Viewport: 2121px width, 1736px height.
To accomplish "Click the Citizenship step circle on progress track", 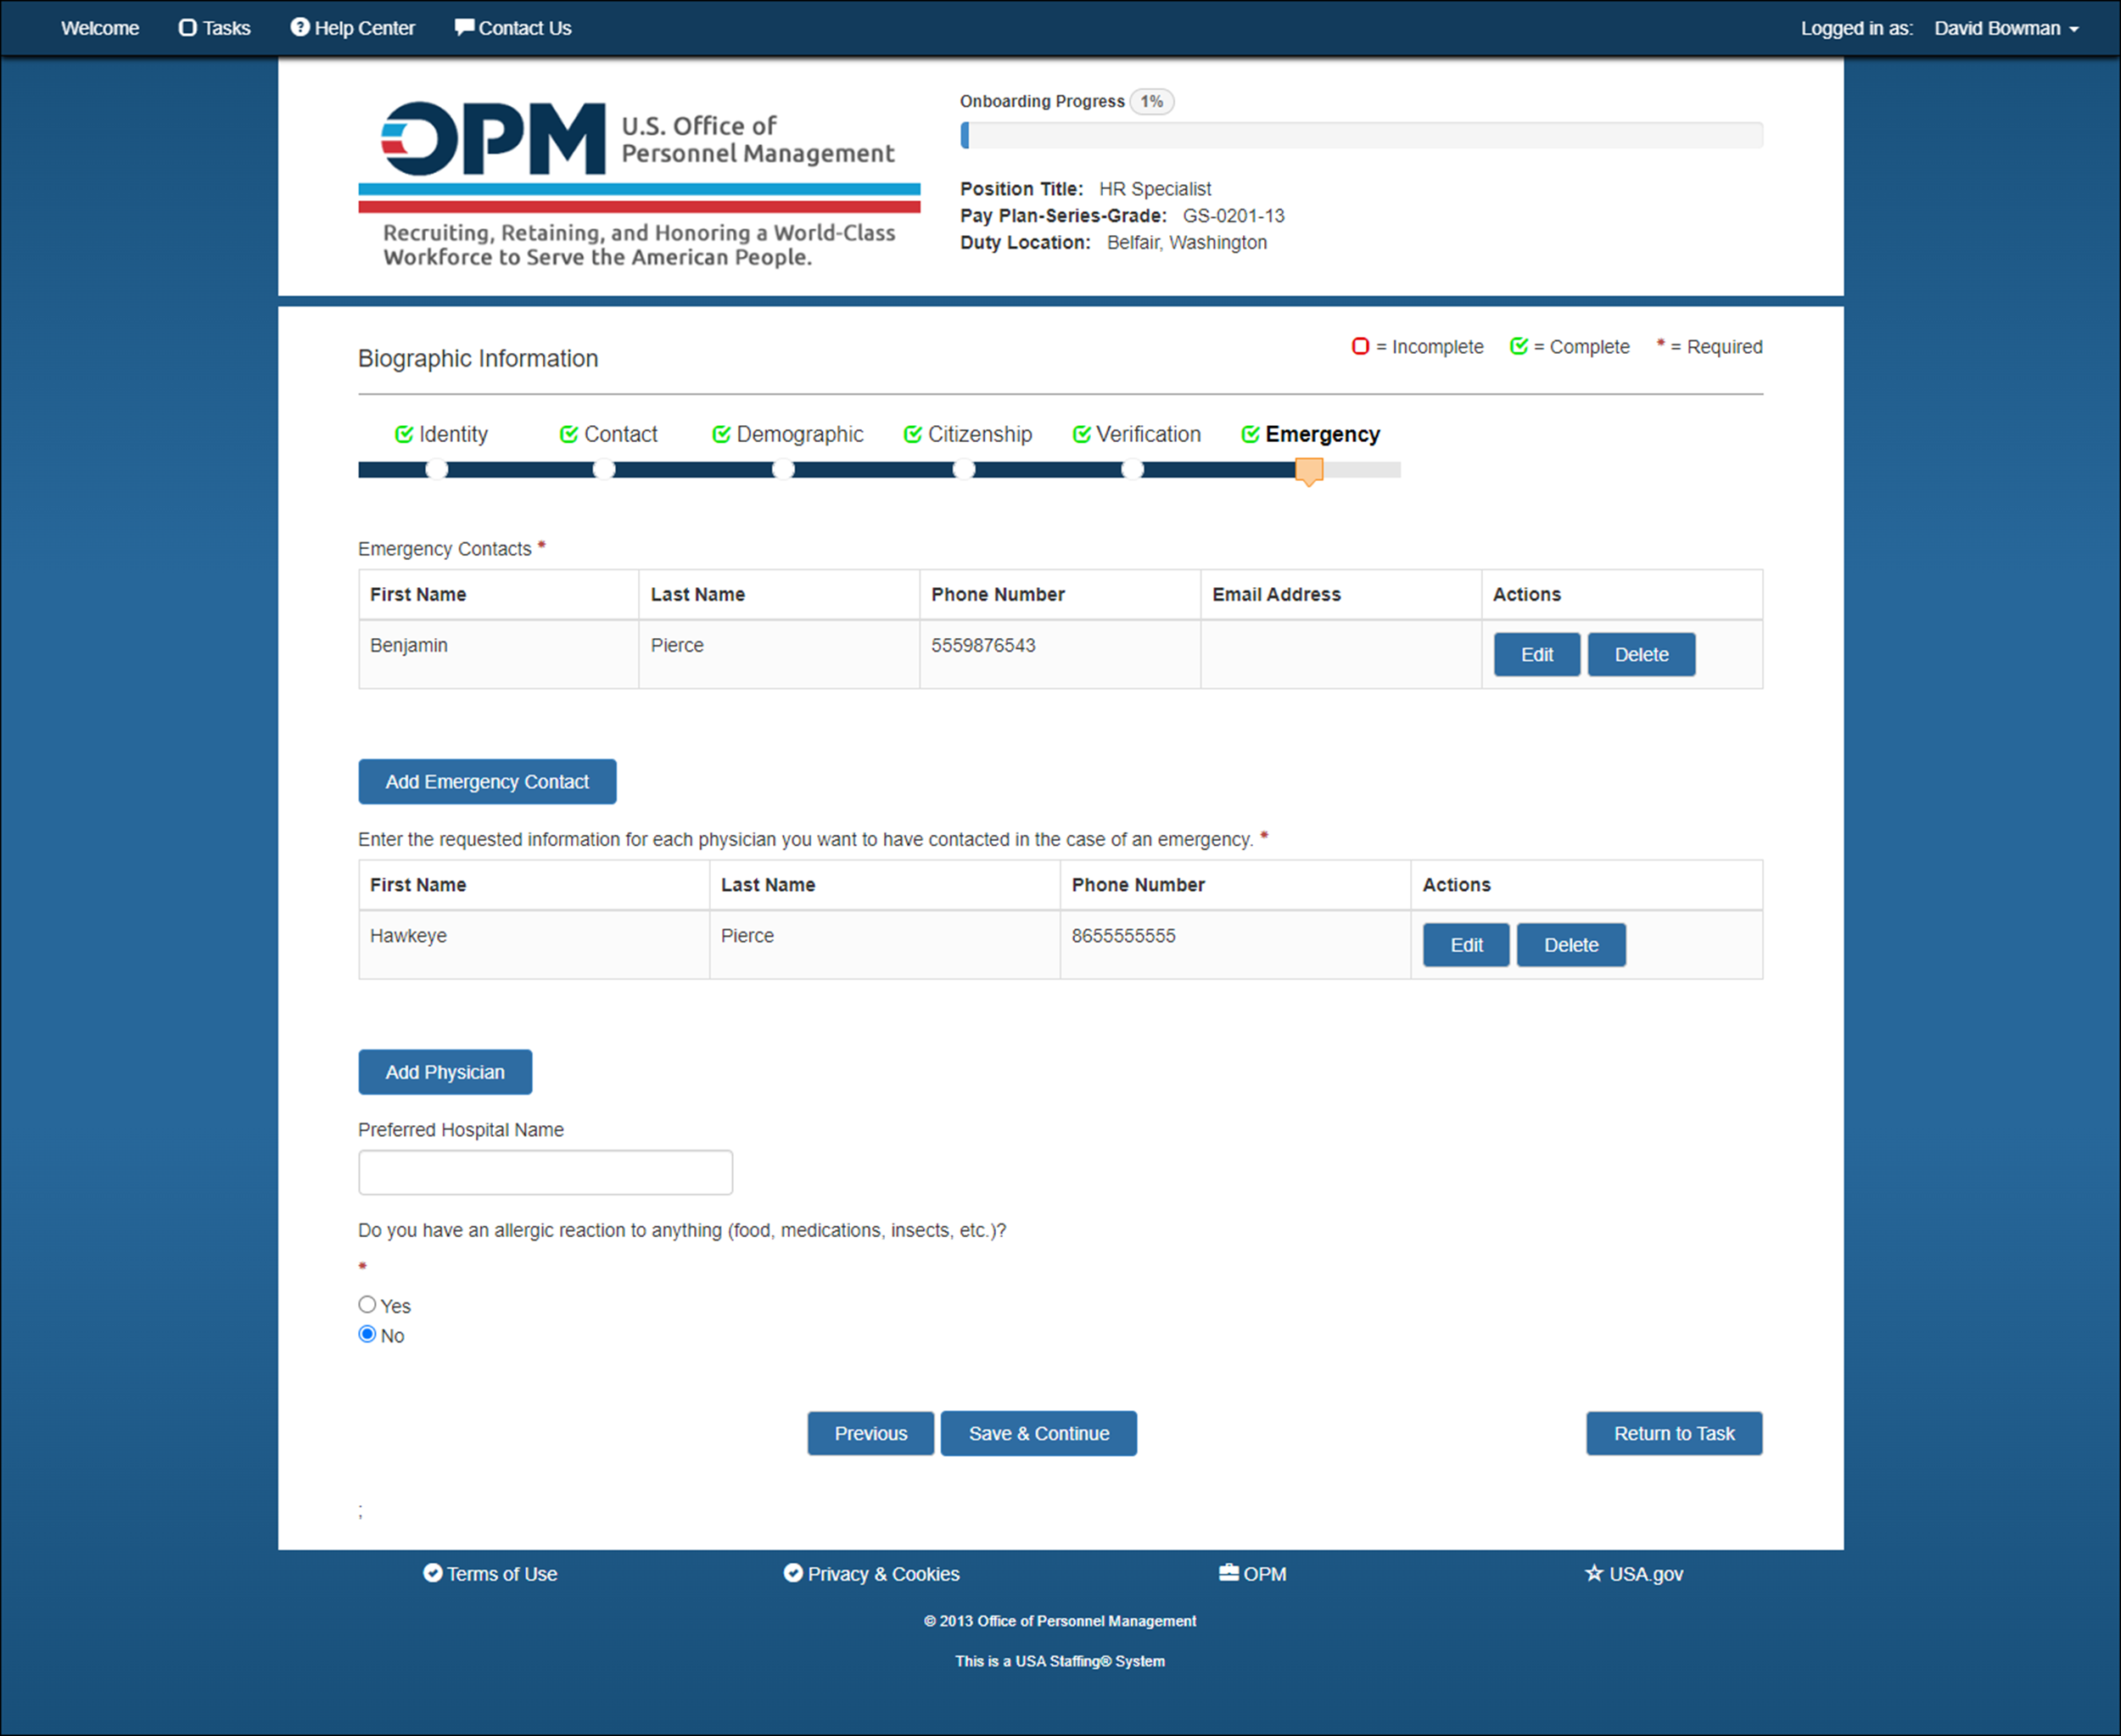I will coord(963,469).
